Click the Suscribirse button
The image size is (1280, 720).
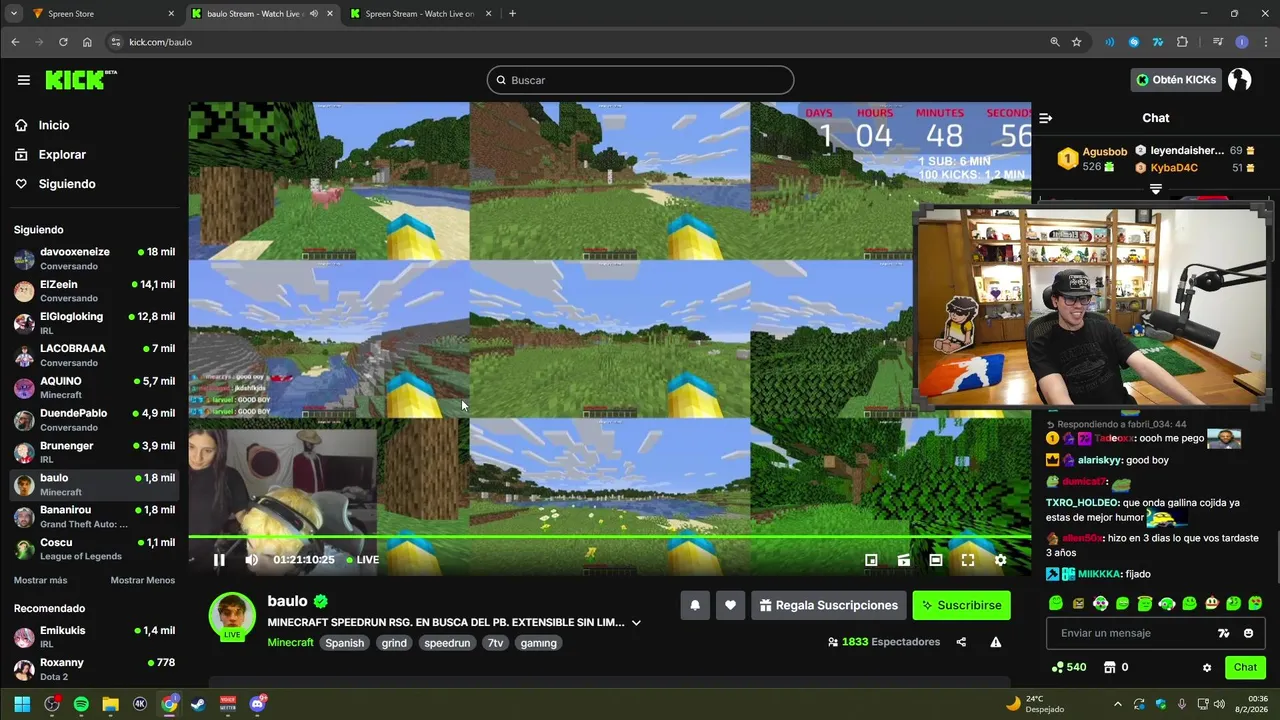pyautogui.click(x=962, y=605)
